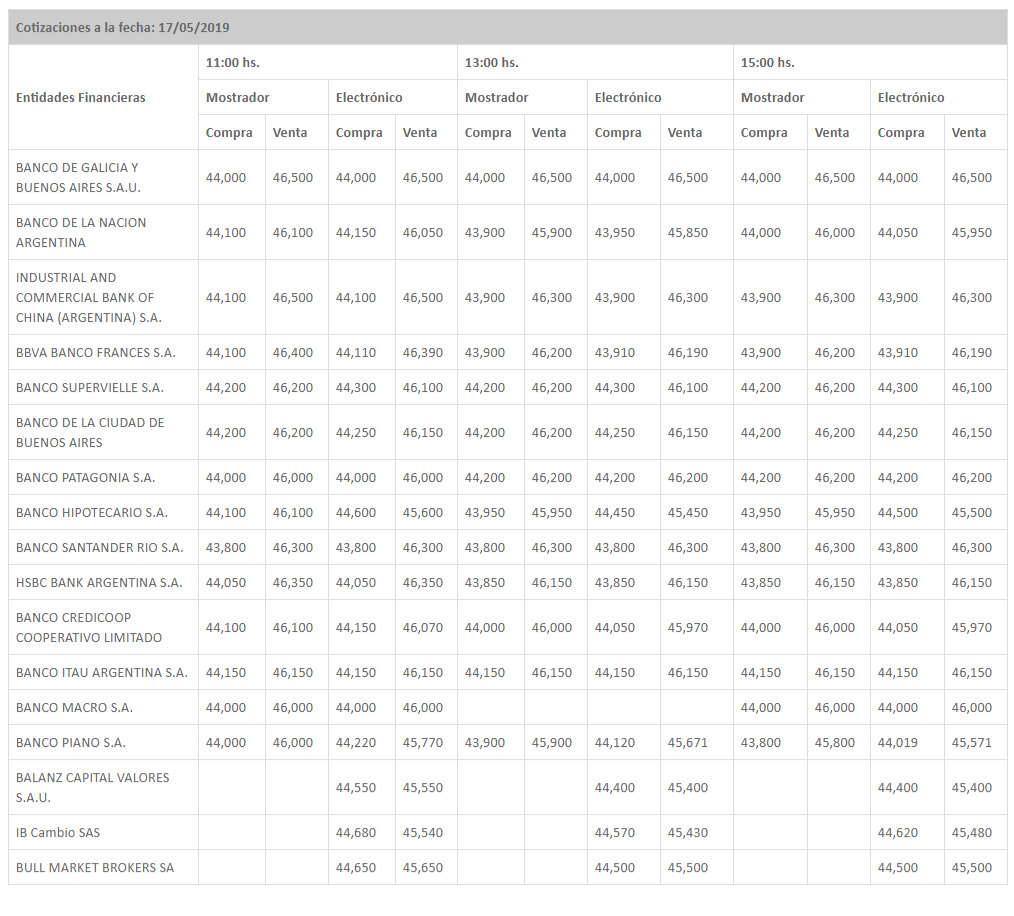Select Balanz Capital value 44,550
Viewport: 1014px width, 916px height.
pos(356,787)
